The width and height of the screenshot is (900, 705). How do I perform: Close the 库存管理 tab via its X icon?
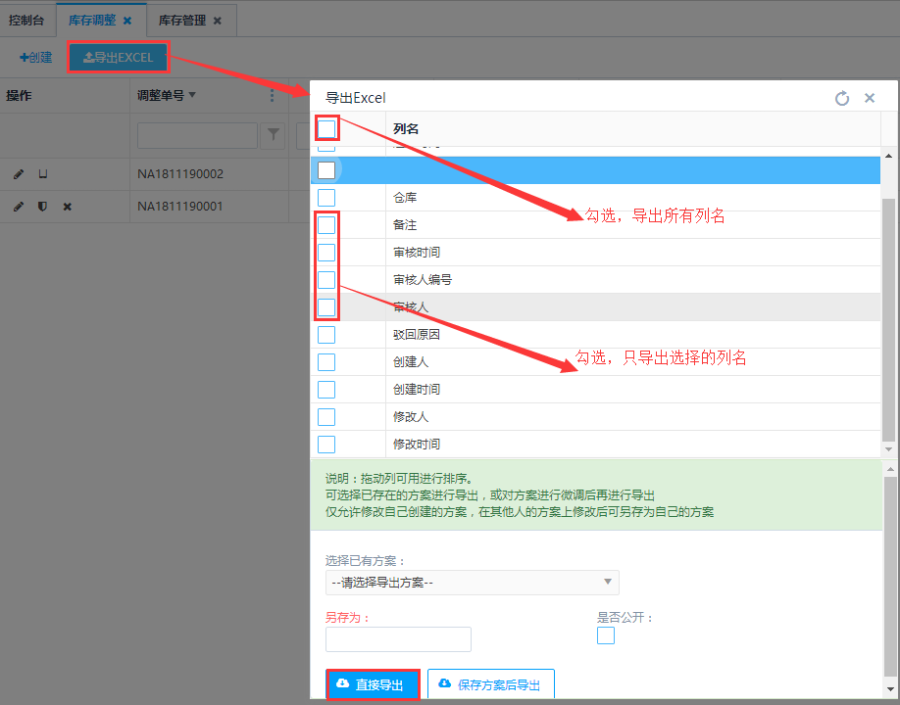point(217,20)
